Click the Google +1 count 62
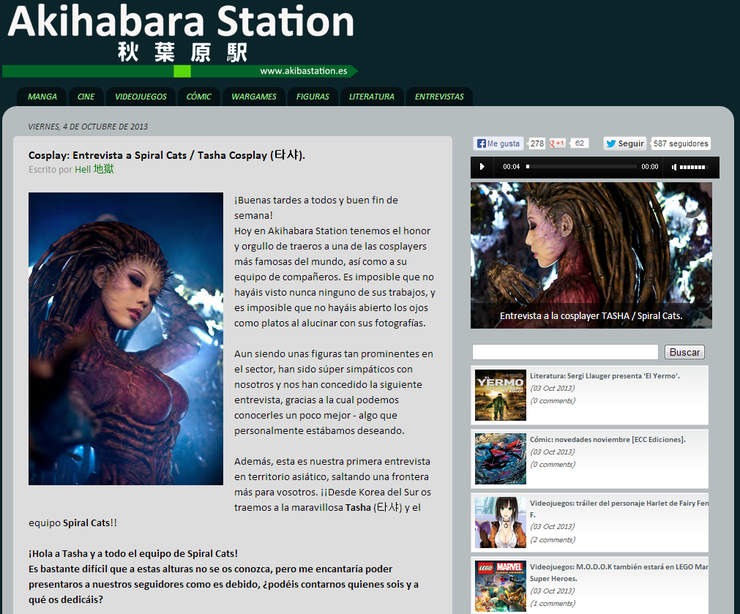 pyautogui.click(x=580, y=143)
